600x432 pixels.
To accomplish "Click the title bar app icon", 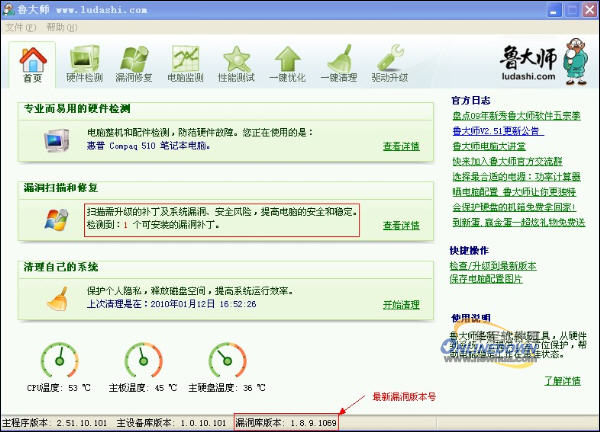I will click(8, 9).
